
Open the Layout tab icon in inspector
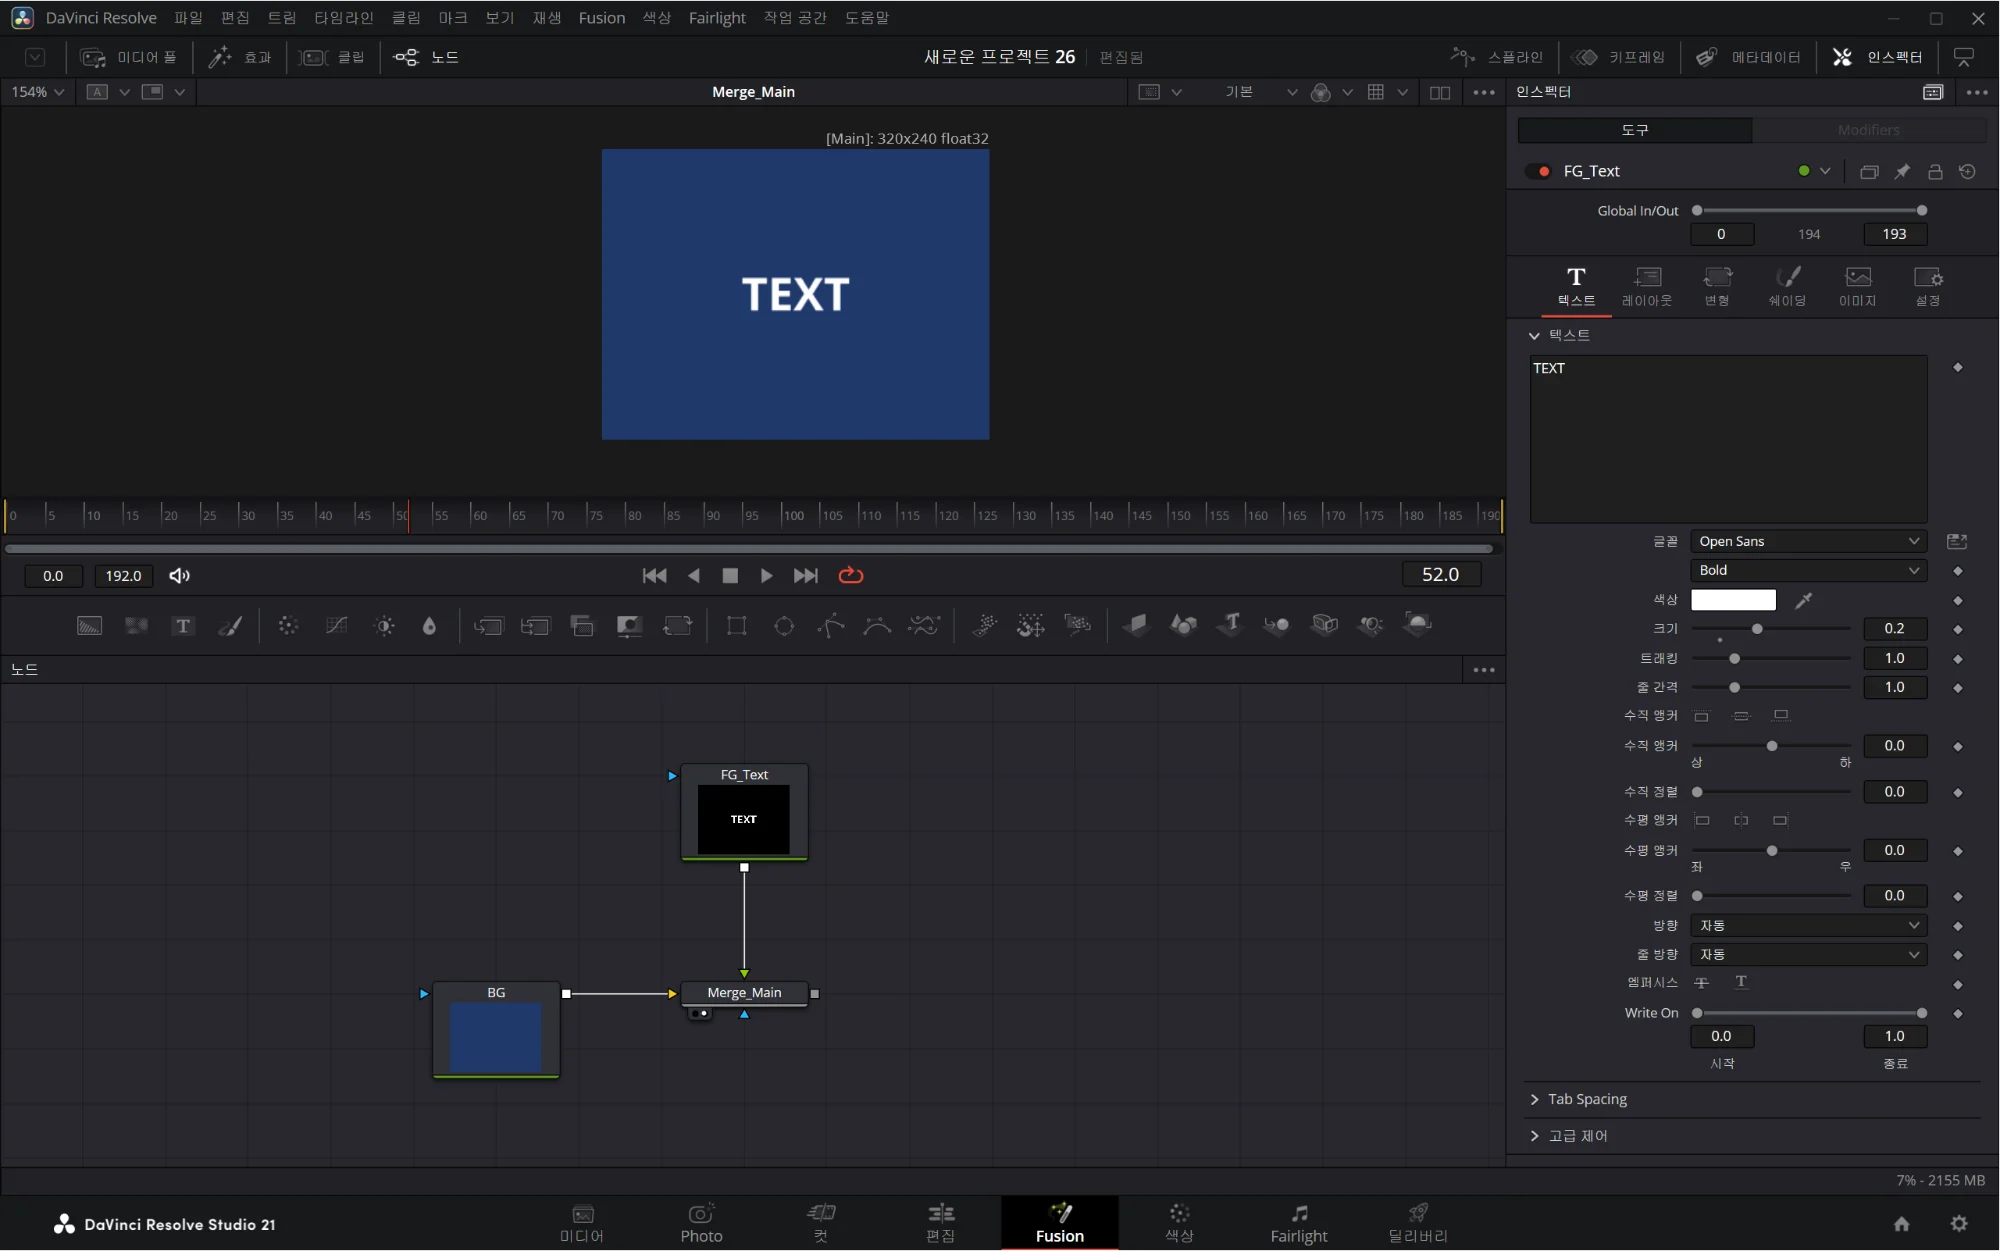pos(1646,286)
